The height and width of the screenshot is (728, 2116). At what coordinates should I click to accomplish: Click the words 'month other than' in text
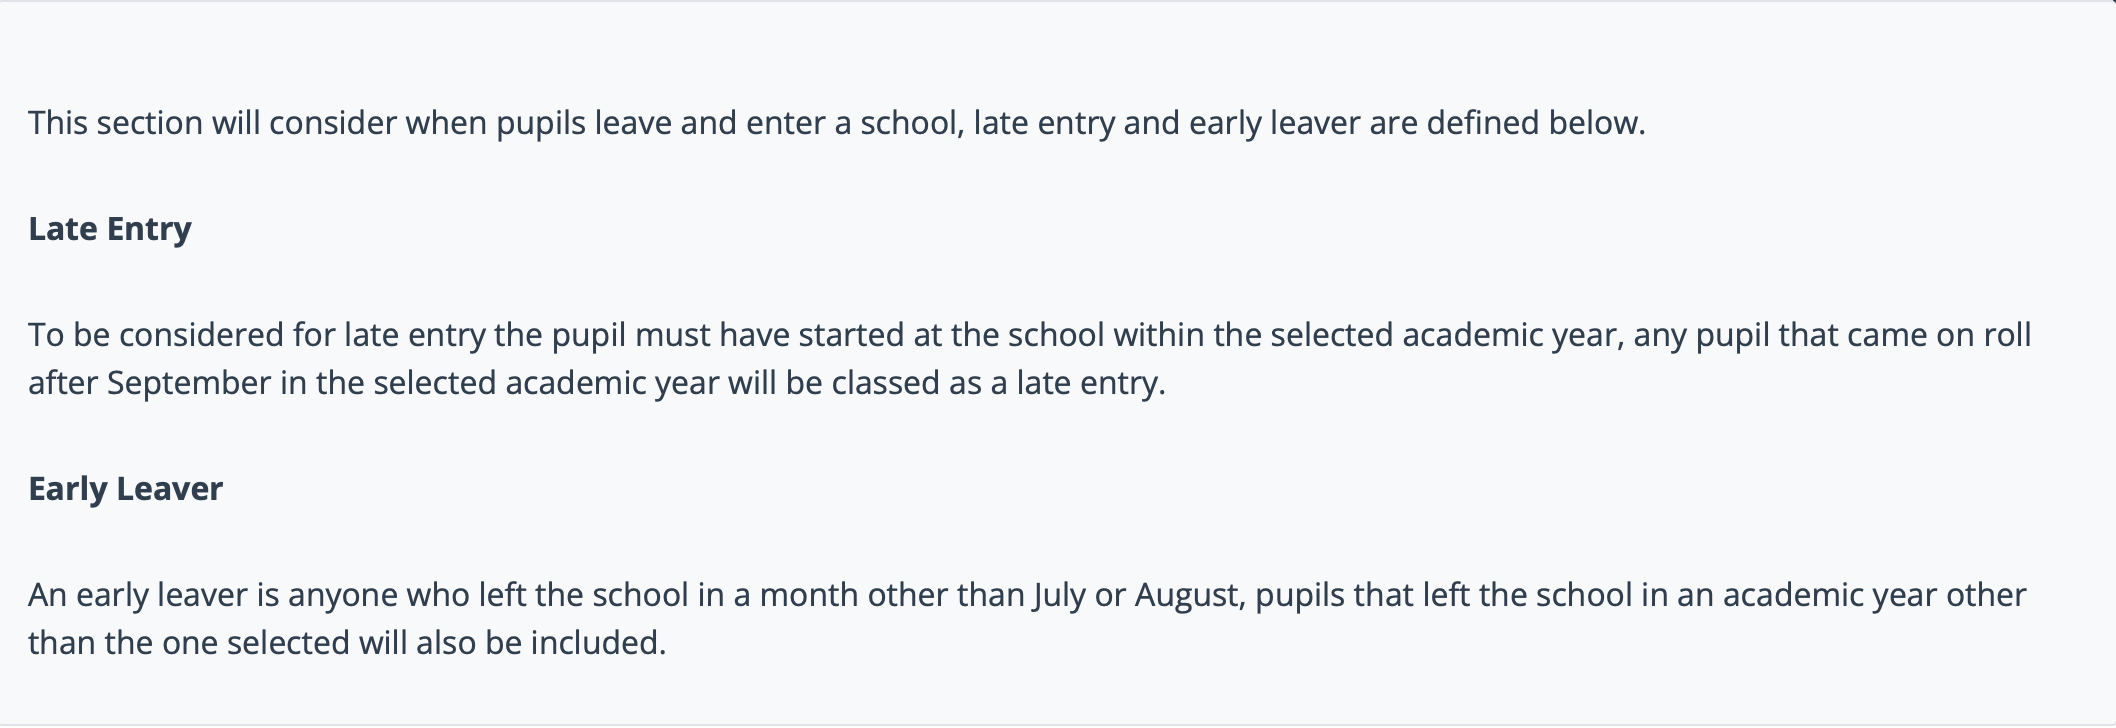[892, 595]
